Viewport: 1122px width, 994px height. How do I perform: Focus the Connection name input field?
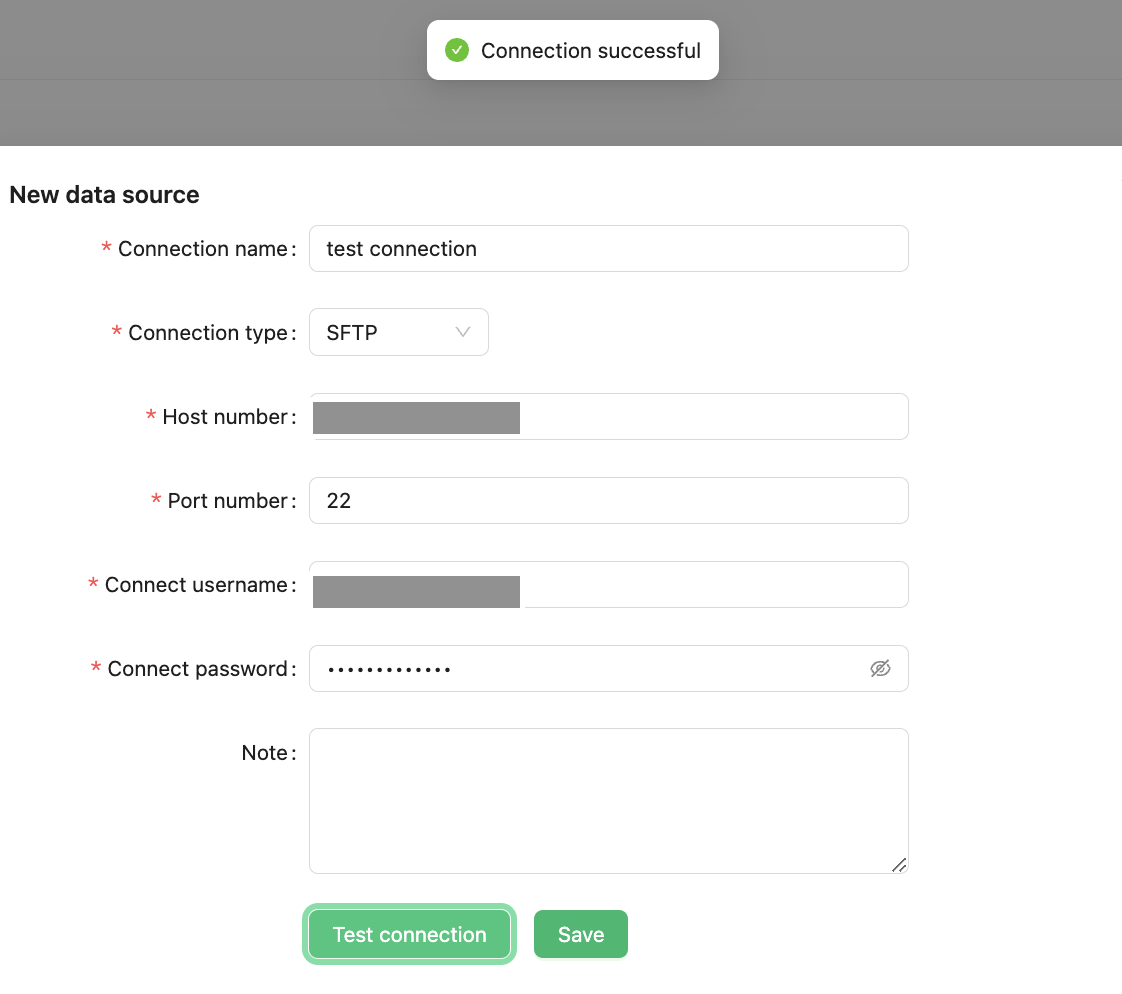point(608,248)
